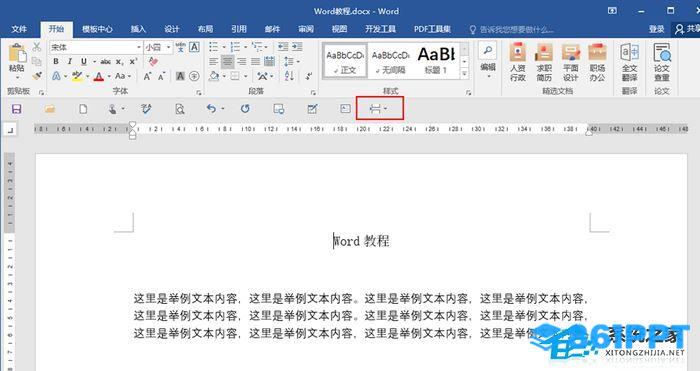Select the Format Painter brush
Screen dimensions: 700x371
click(x=37, y=76)
